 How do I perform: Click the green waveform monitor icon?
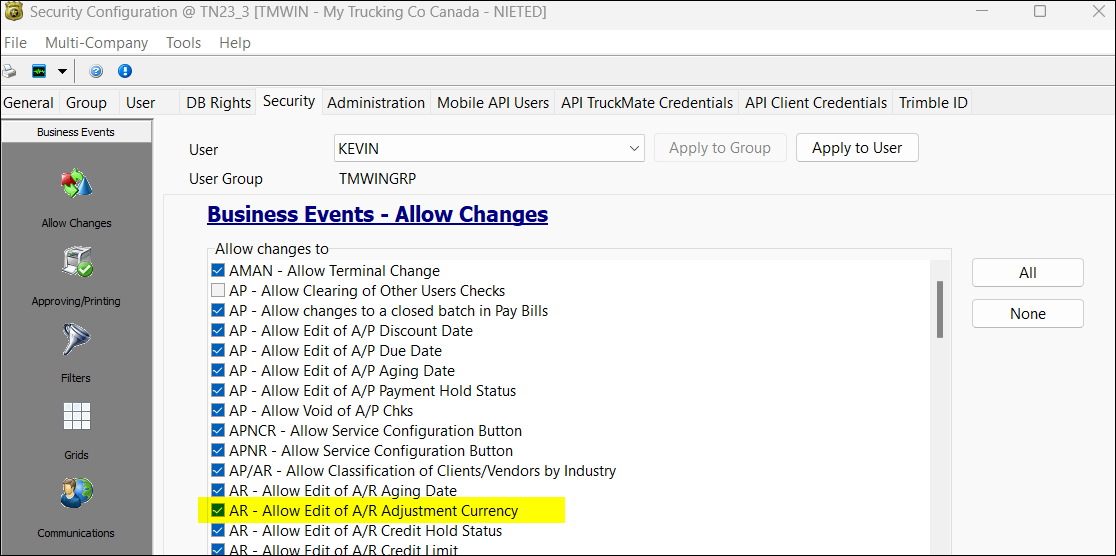[40, 71]
